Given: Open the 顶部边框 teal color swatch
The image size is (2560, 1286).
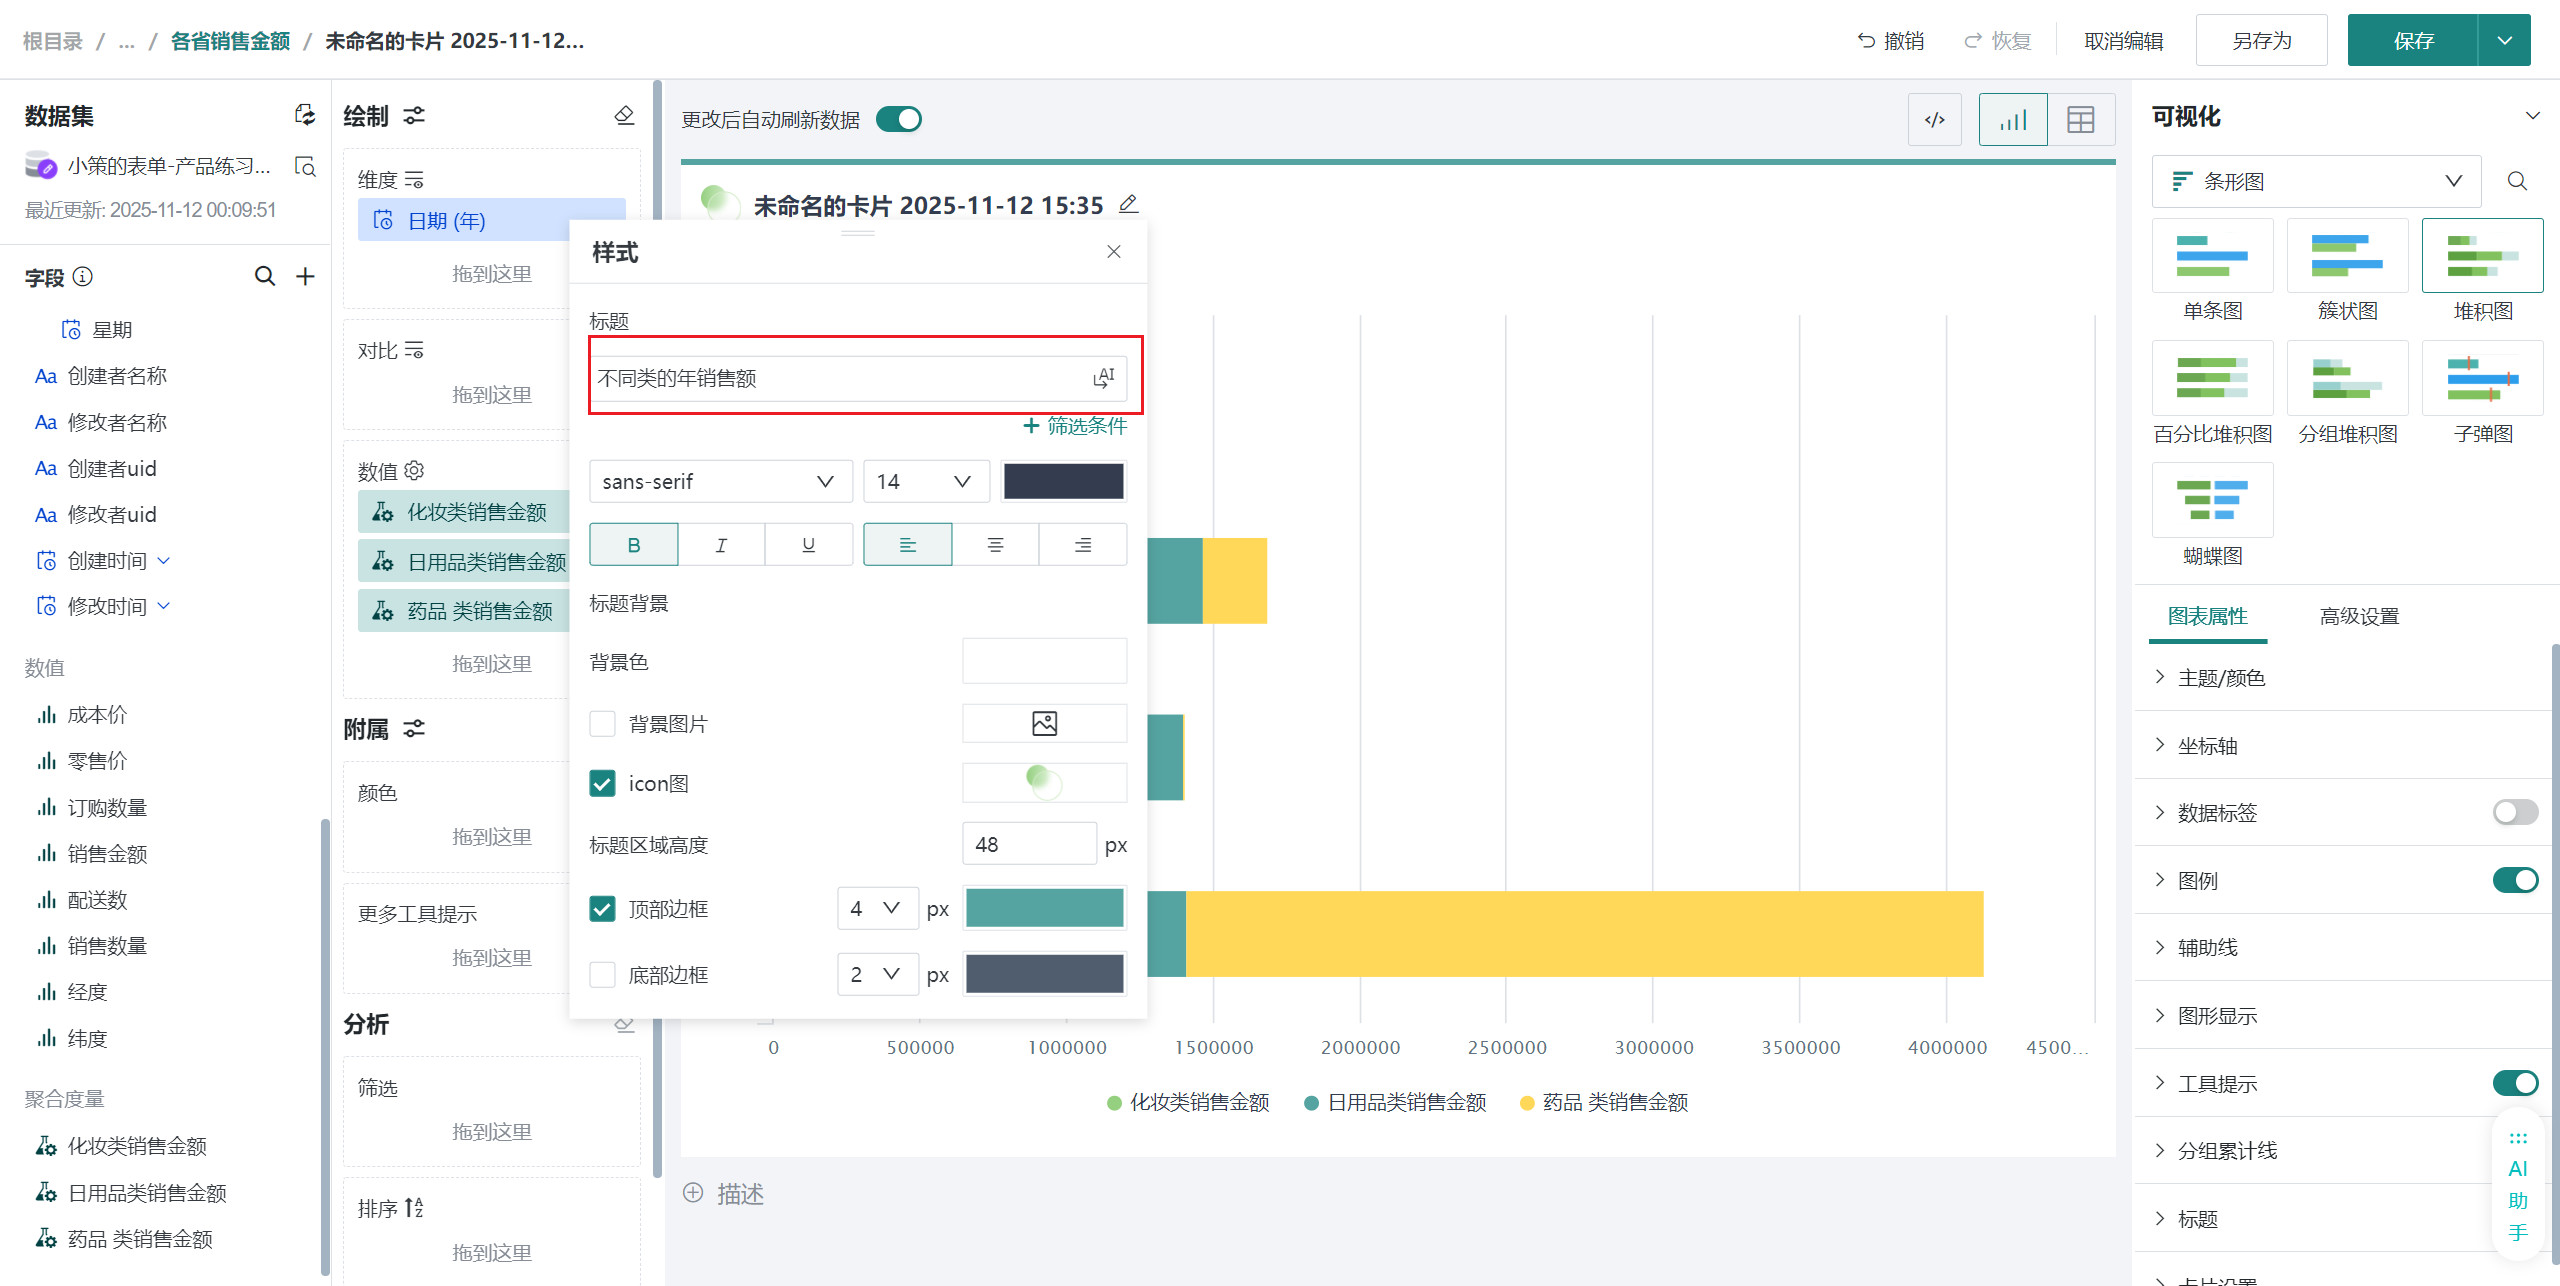Looking at the screenshot, I should [1044, 908].
